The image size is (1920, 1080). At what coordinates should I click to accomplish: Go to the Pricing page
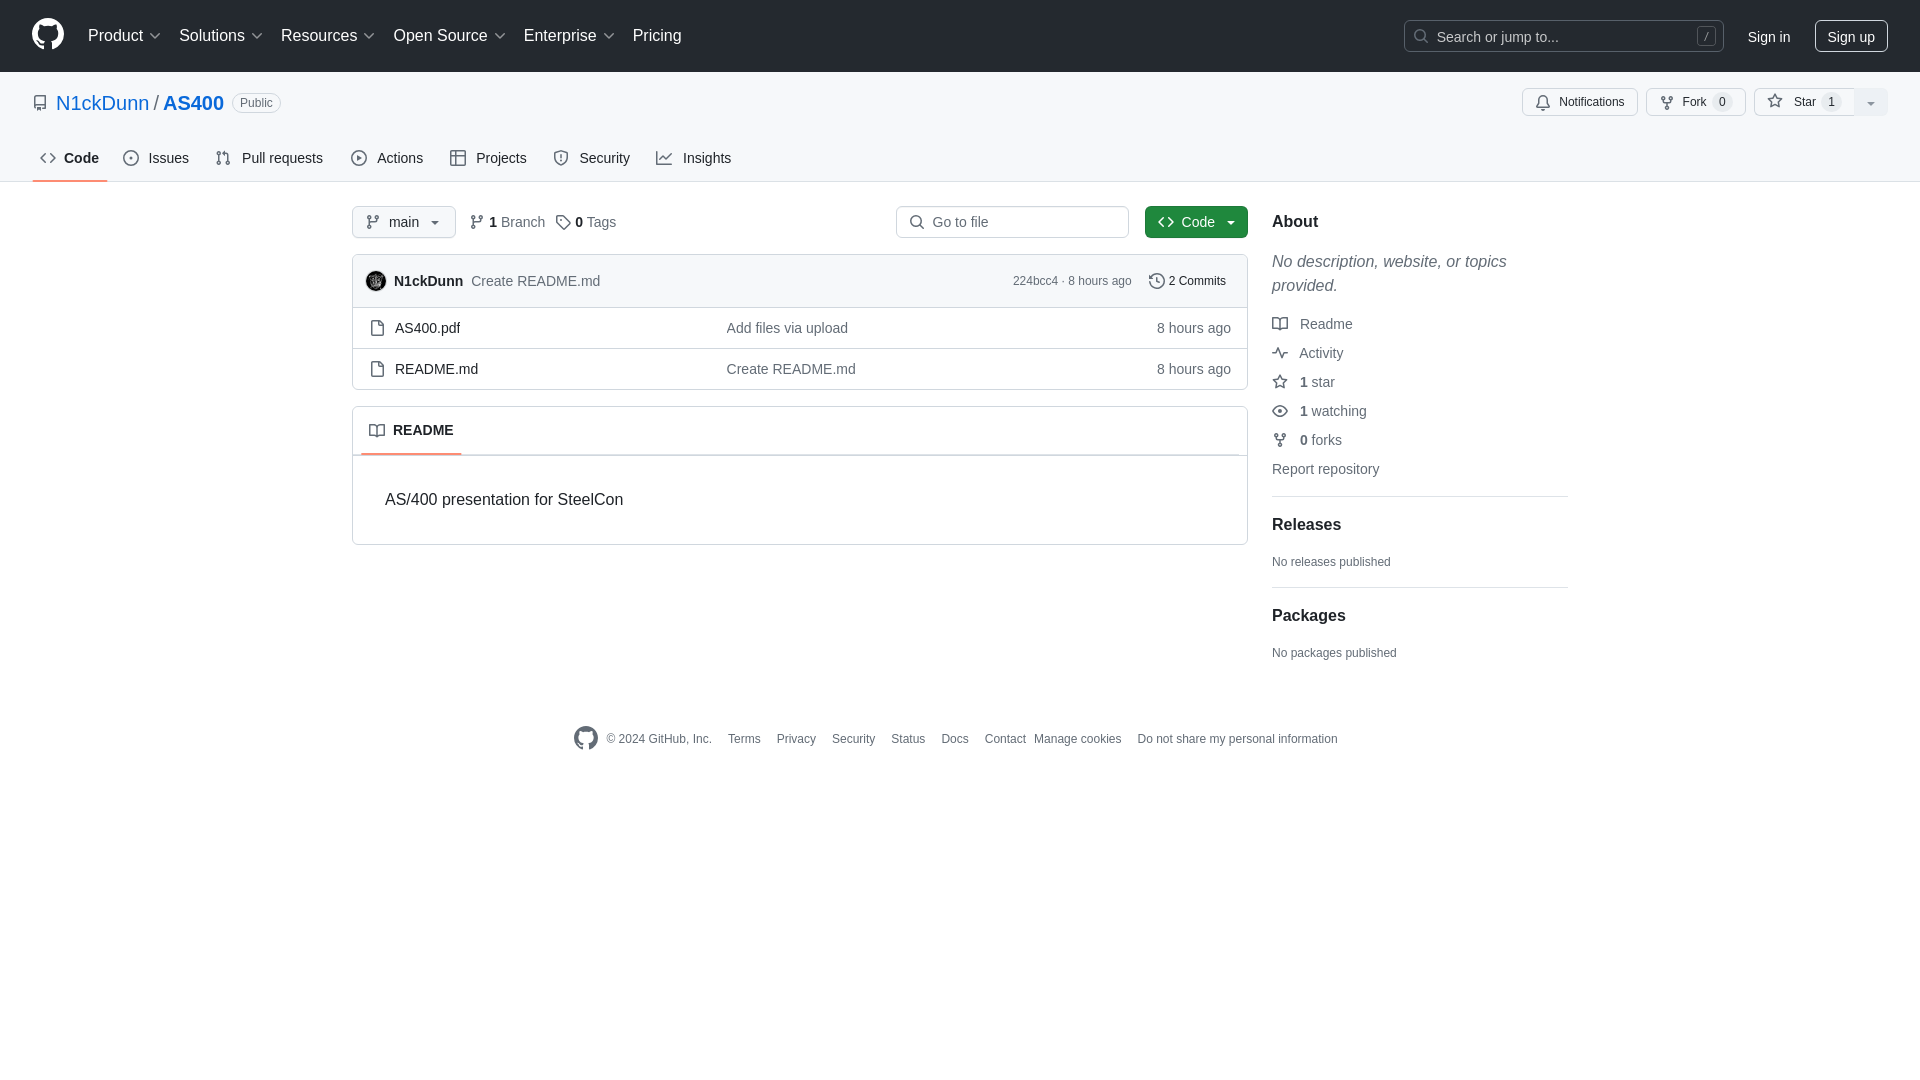(x=657, y=36)
